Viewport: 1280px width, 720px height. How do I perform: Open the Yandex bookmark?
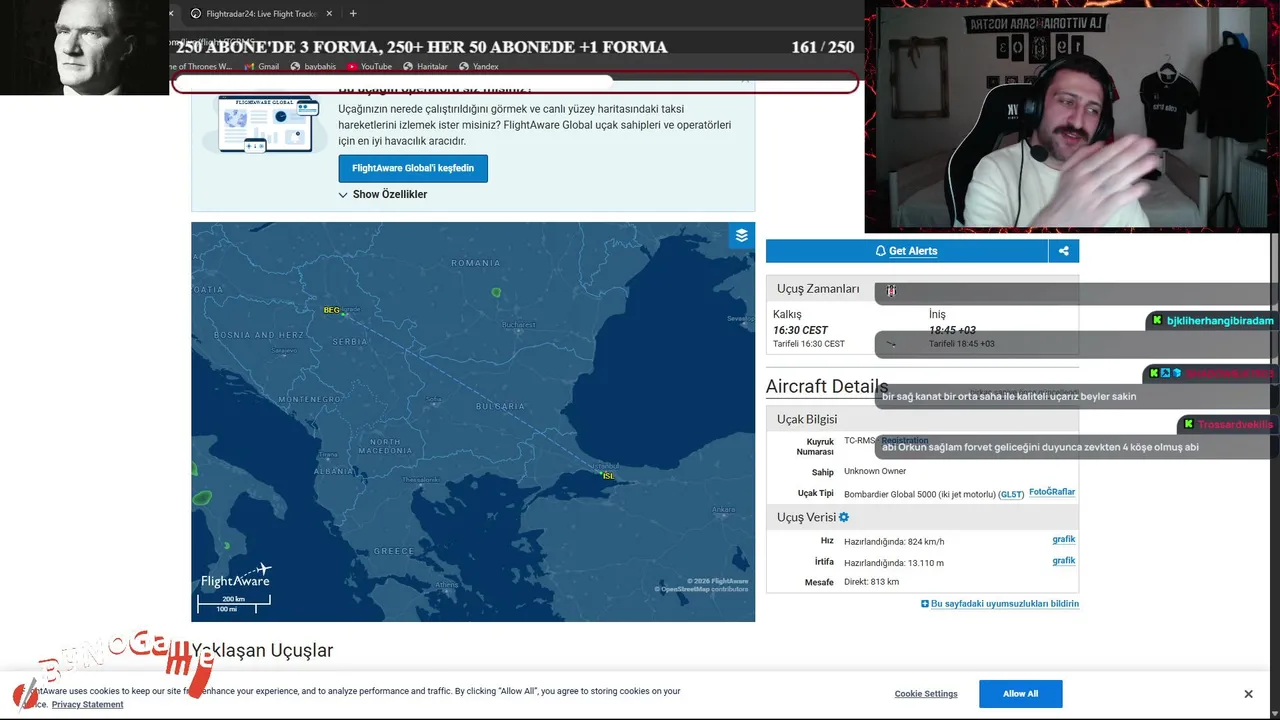[x=479, y=67]
